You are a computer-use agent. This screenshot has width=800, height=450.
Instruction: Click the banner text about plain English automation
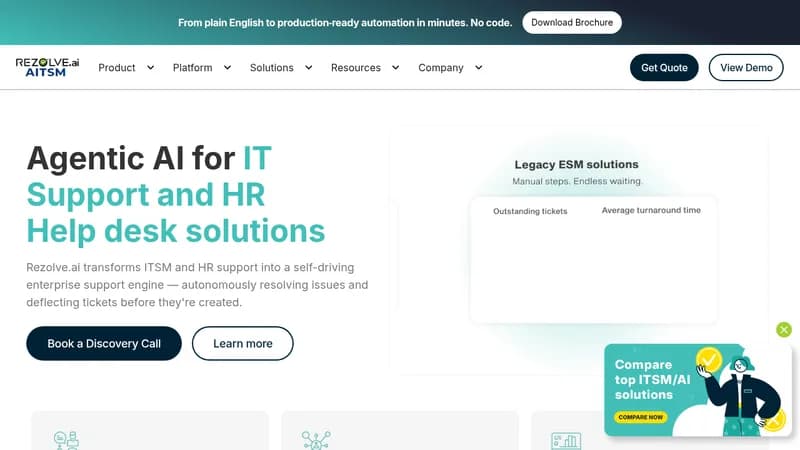(x=345, y=22)
